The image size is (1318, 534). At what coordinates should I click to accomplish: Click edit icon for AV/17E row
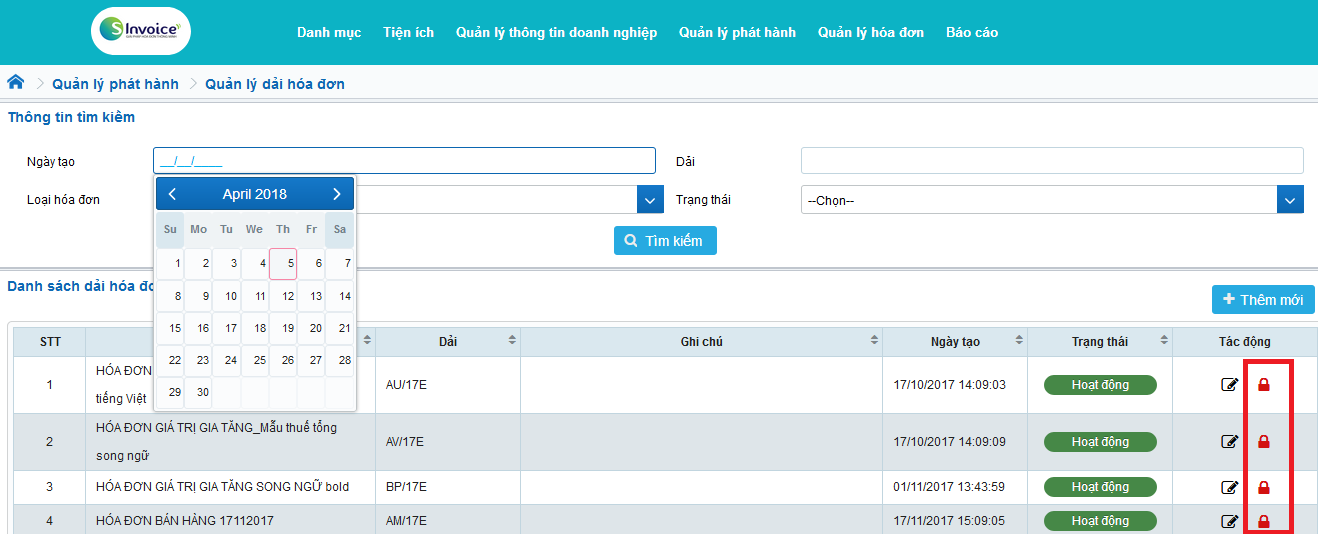pyautogui.click(x=1230, y=441)
